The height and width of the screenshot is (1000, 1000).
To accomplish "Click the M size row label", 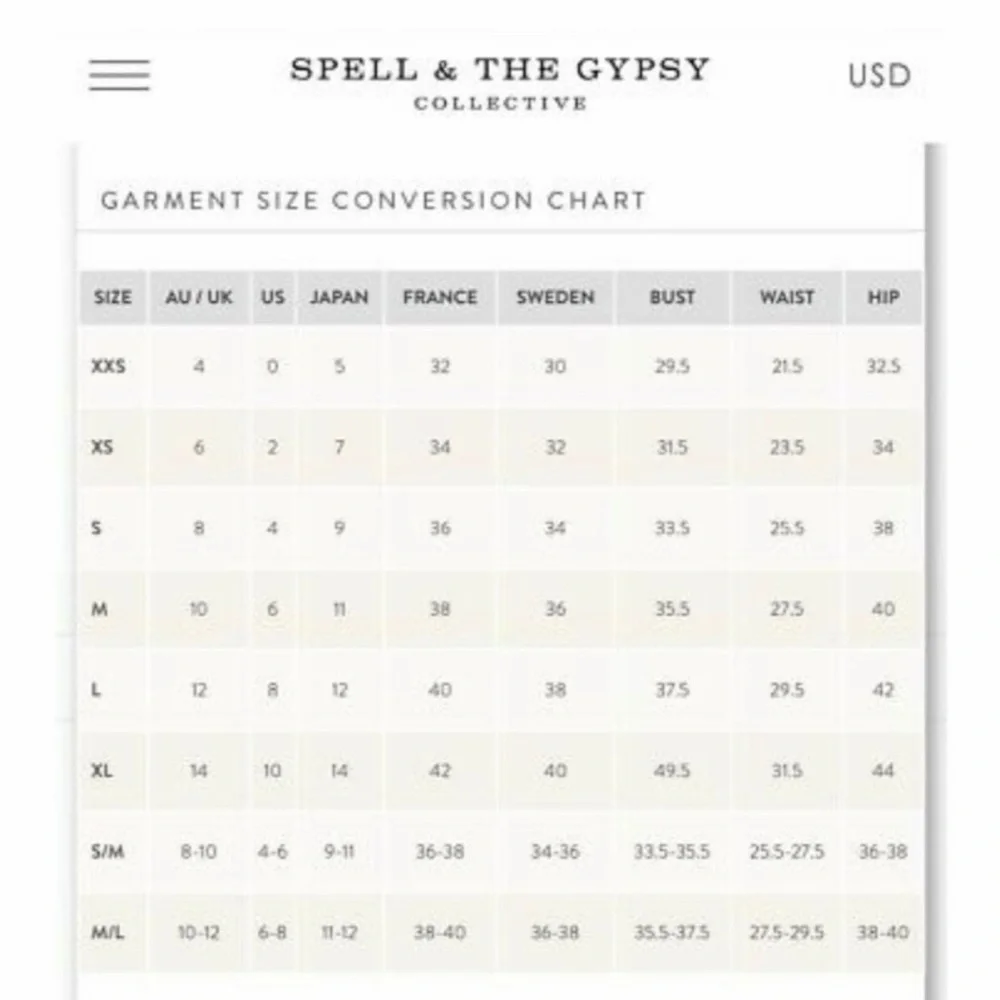I will pyautogui.click(x=99, y=609).
